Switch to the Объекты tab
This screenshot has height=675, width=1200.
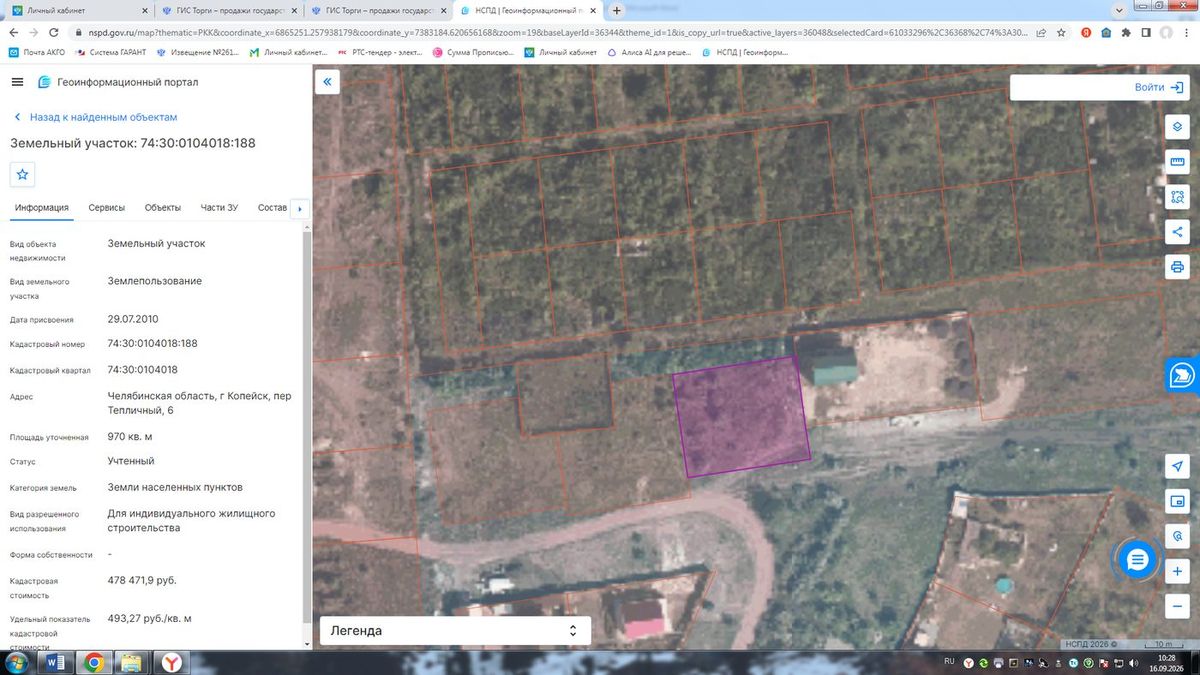[163, 208]
